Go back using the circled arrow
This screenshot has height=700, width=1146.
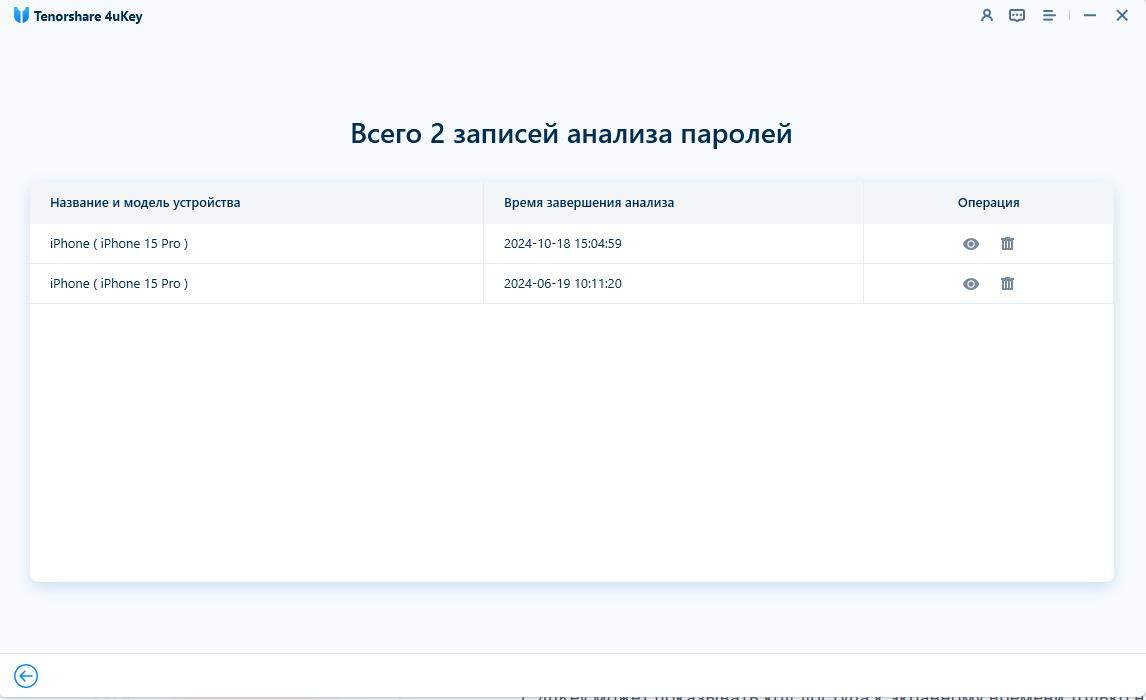pos(26,676)
